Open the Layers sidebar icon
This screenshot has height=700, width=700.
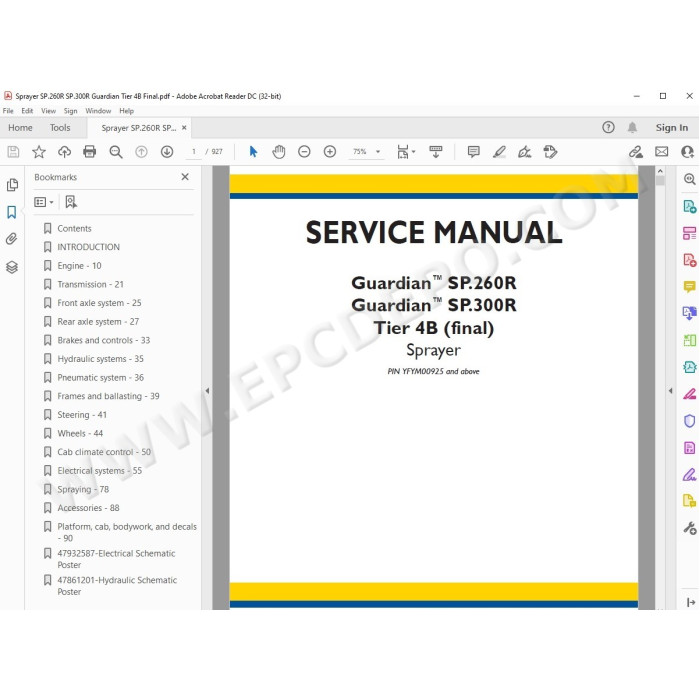click(12, 267)
